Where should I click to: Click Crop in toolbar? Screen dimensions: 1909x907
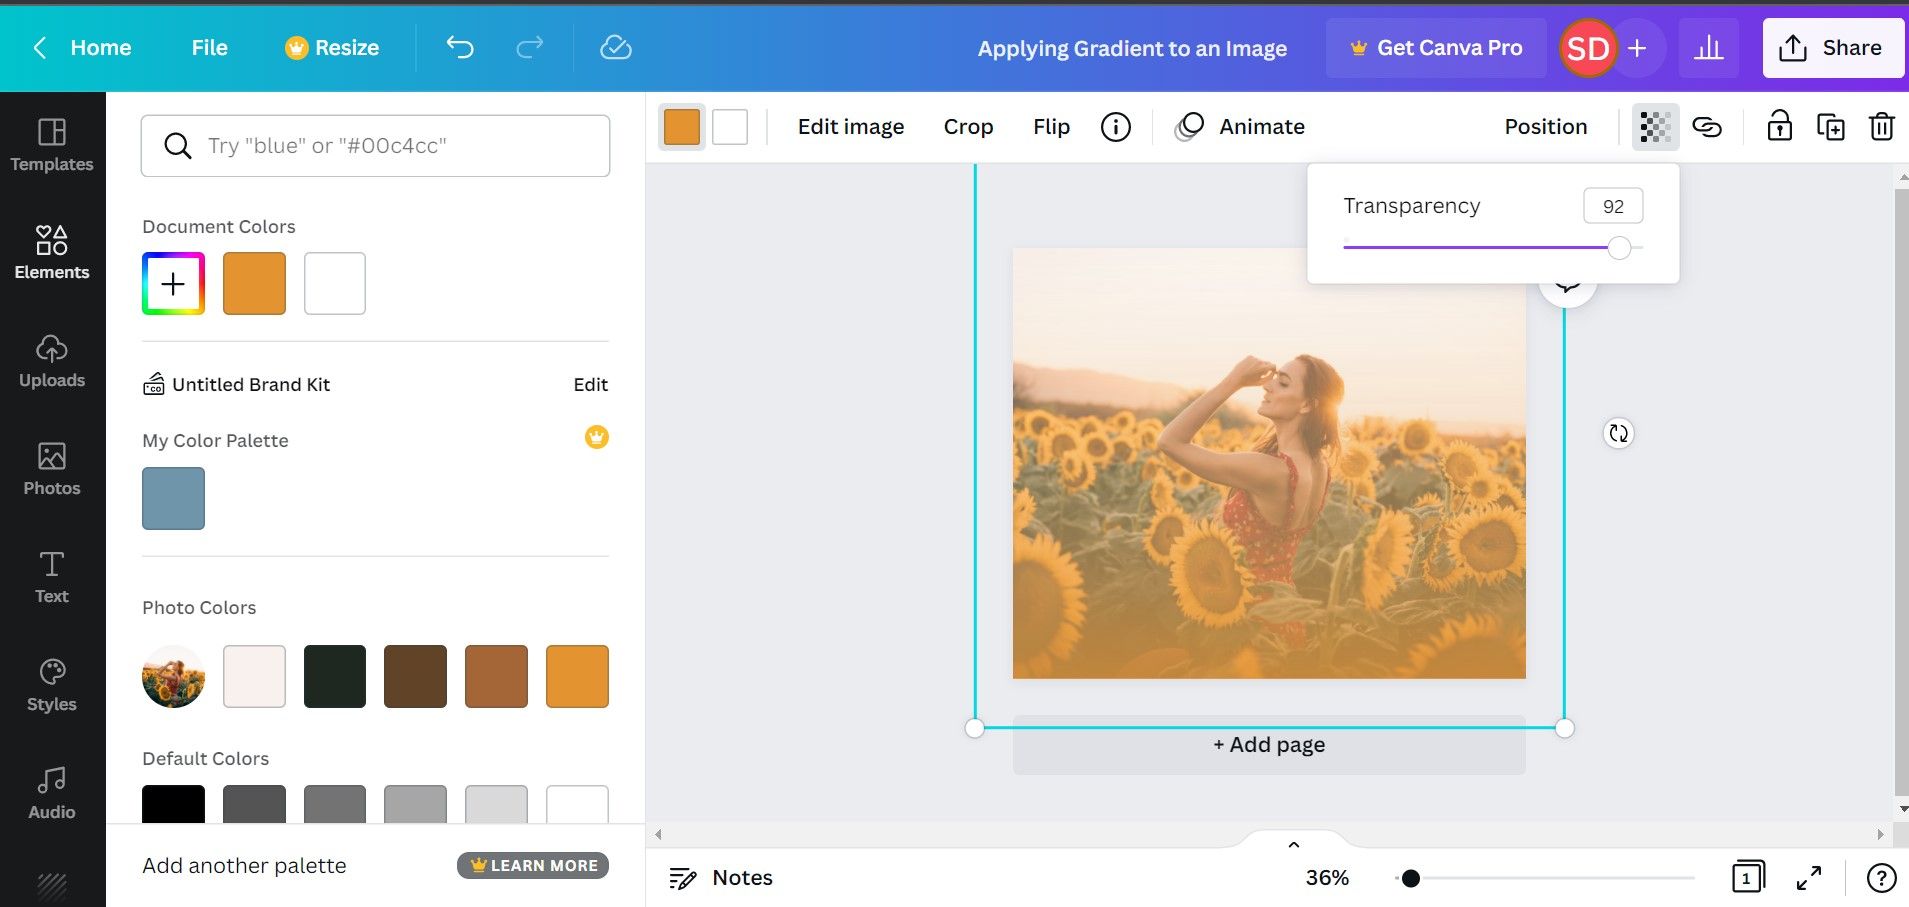point(968,127)
